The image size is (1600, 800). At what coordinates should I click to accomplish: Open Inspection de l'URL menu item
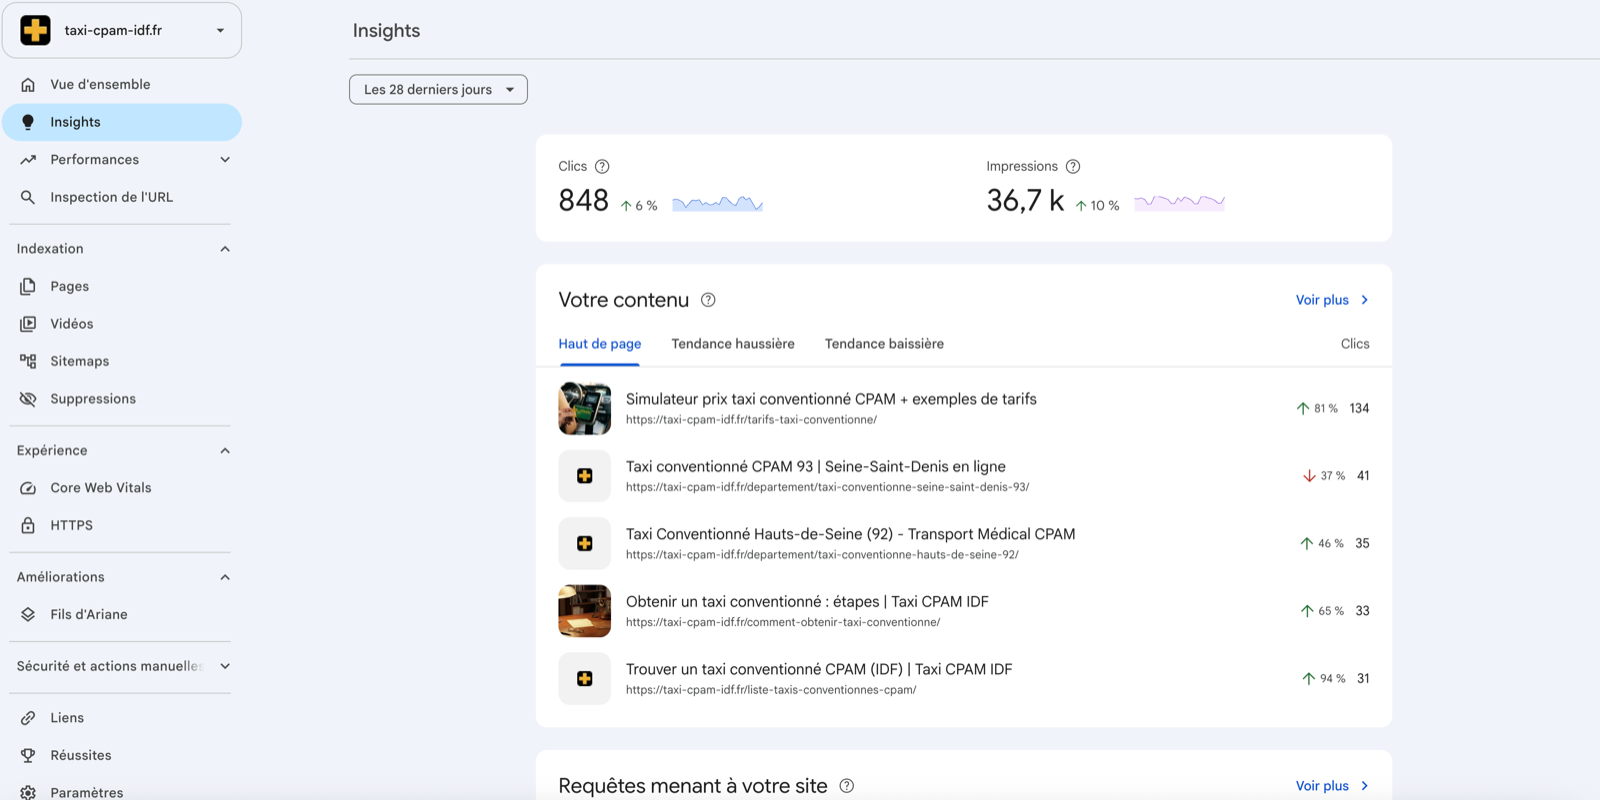click(x=111, y=197)
